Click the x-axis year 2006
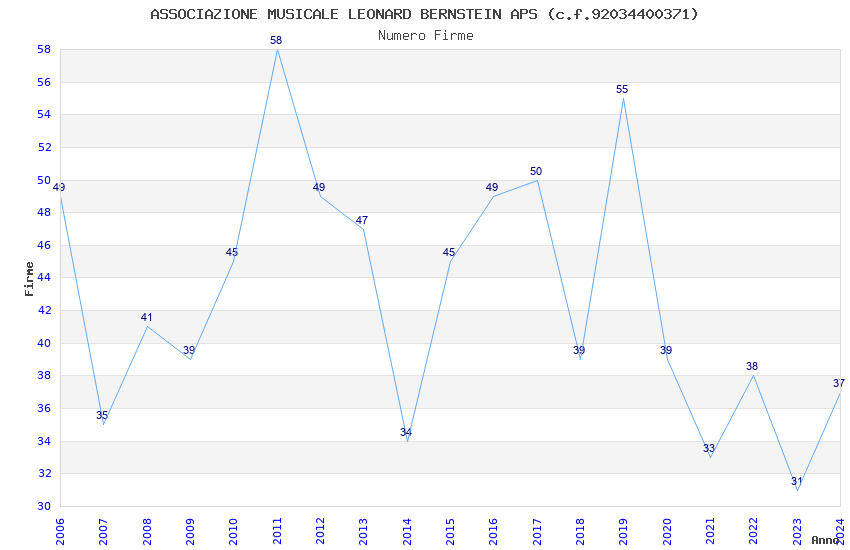 pos(60,531)
